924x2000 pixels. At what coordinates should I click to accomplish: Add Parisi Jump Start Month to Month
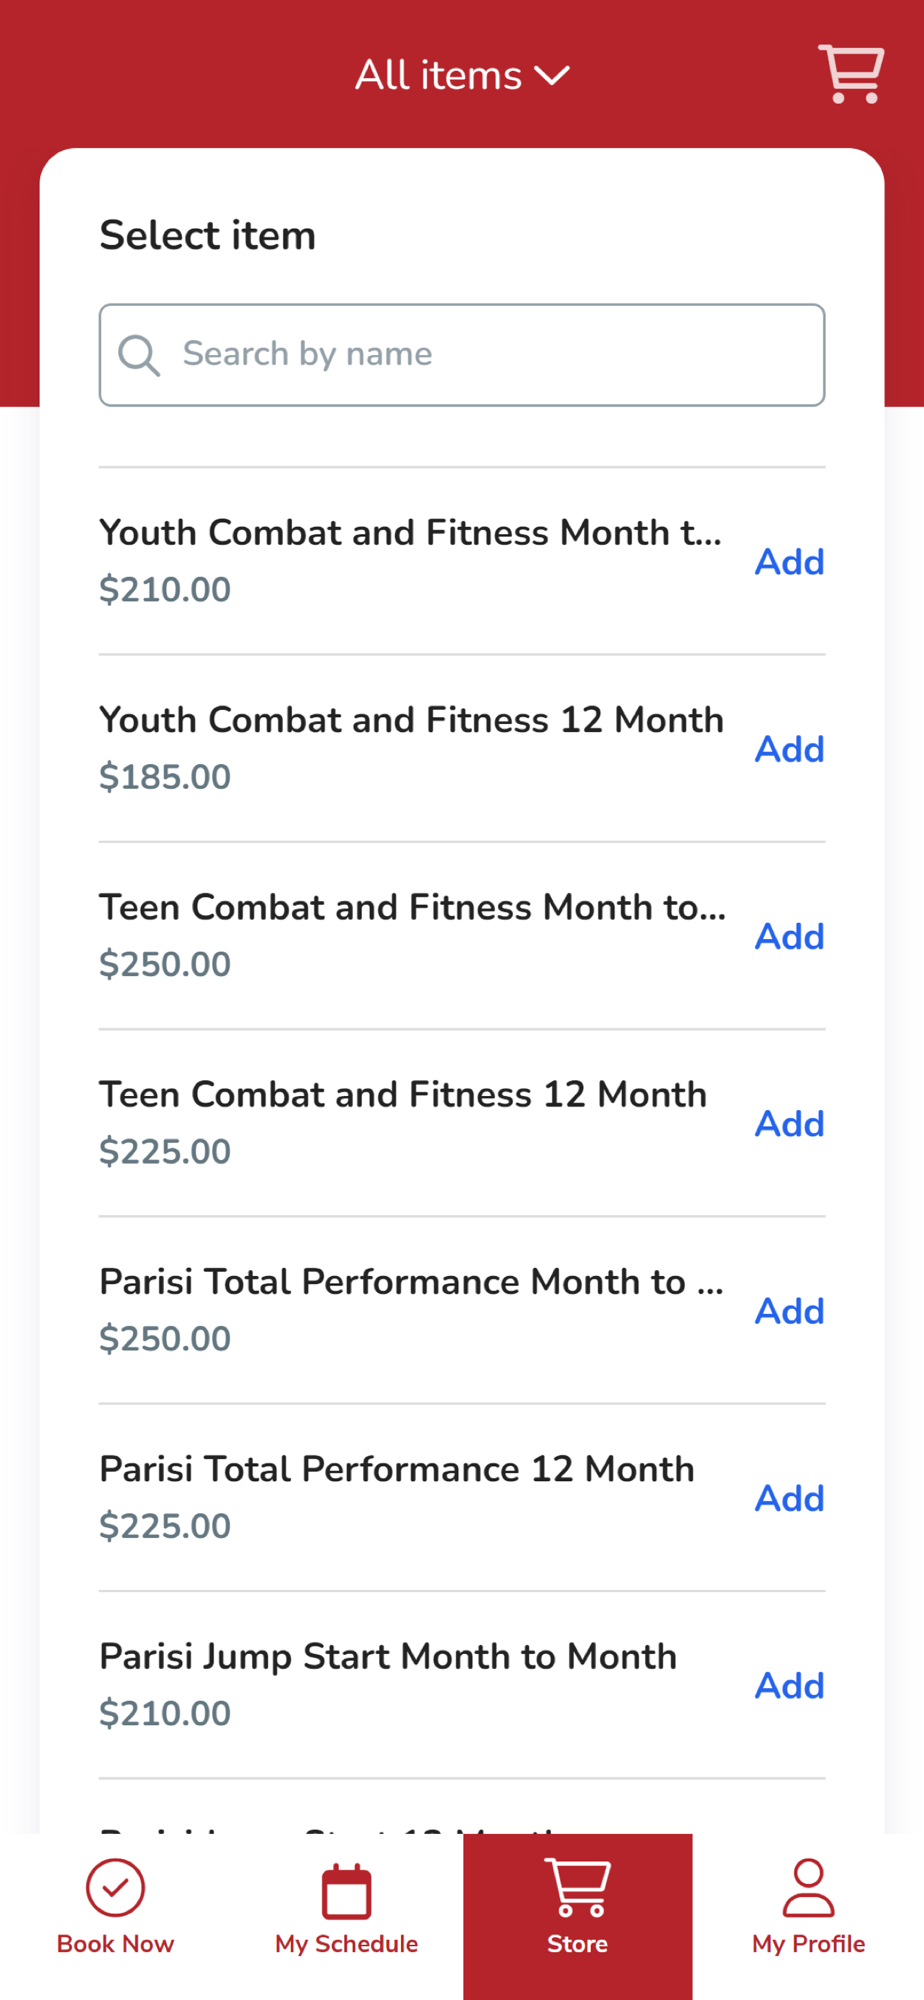(789, 1686)
